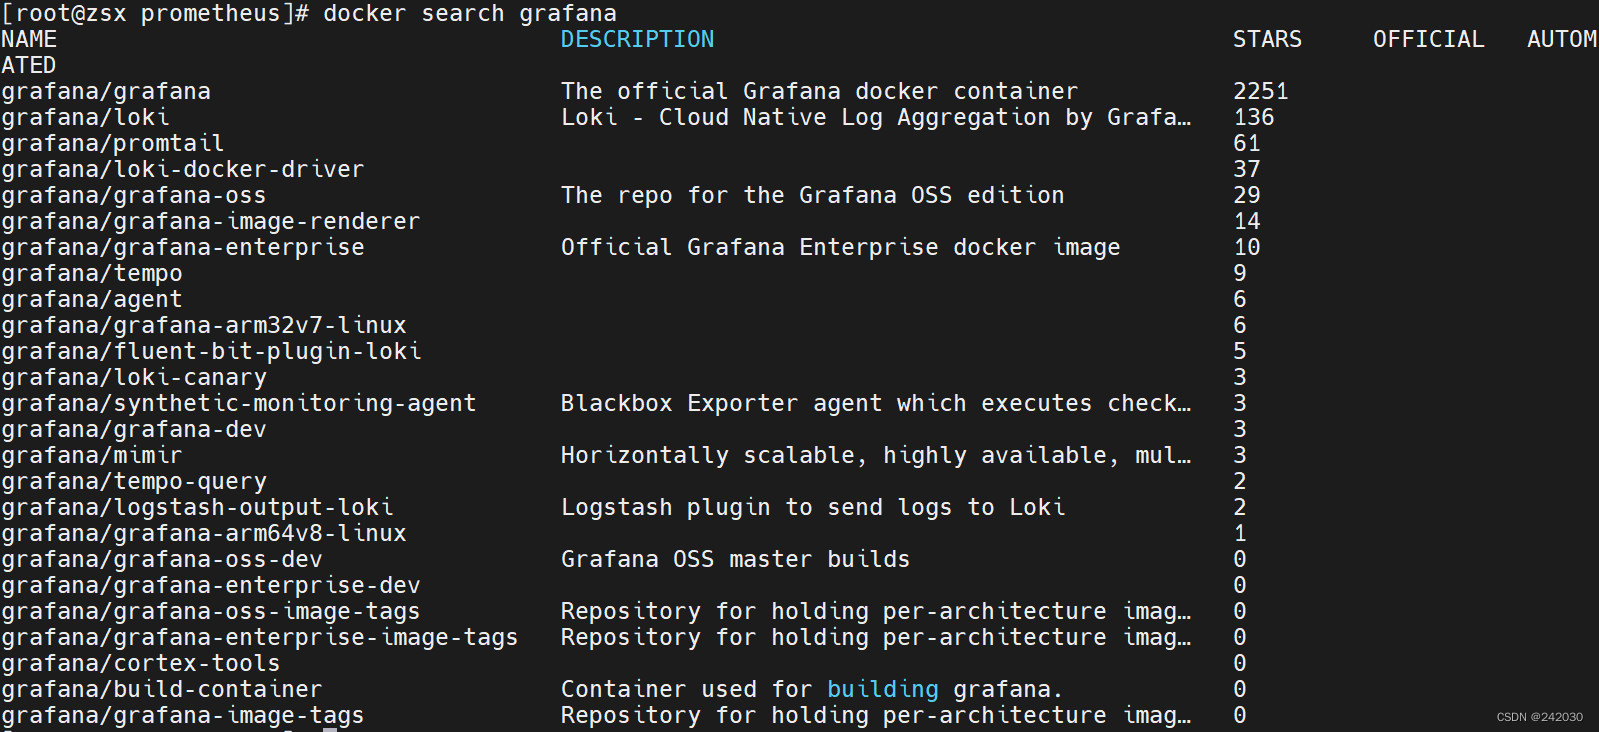Click the star count 61
This screenshot has height=732, width=1599.
[1247, 144]
